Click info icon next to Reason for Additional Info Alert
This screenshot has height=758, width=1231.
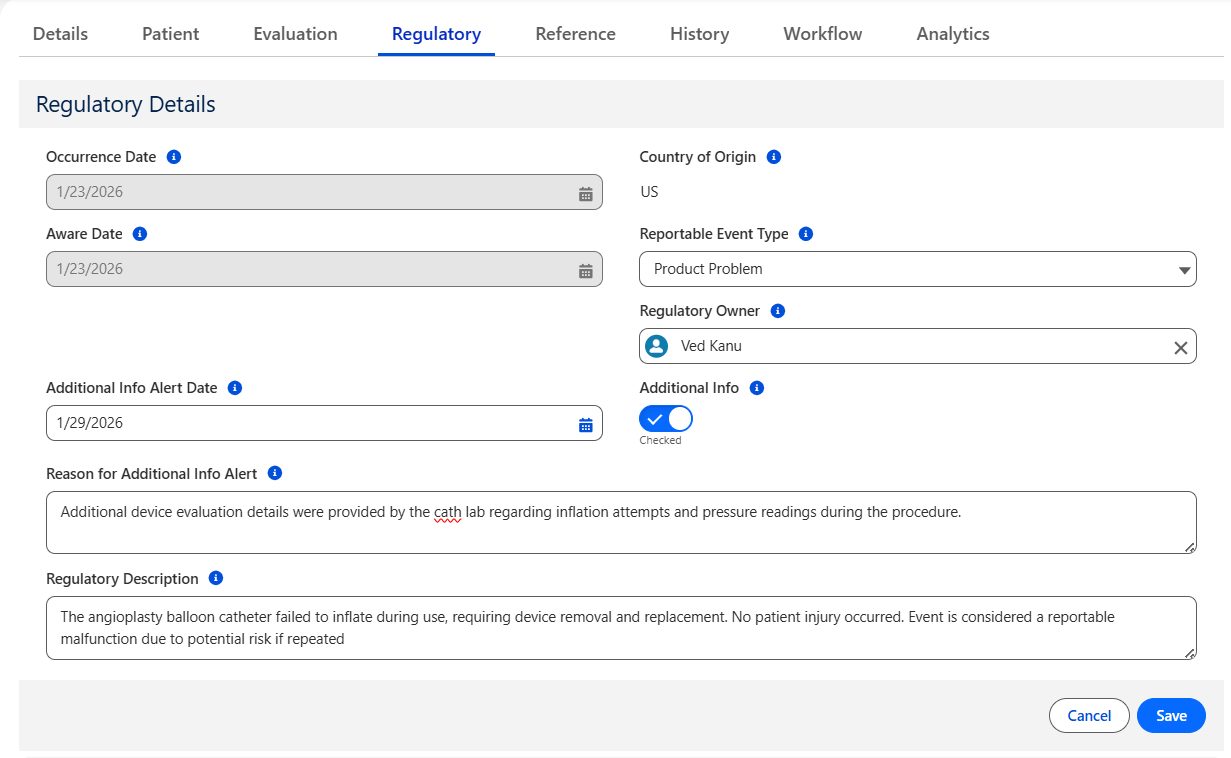coord(275,474)
